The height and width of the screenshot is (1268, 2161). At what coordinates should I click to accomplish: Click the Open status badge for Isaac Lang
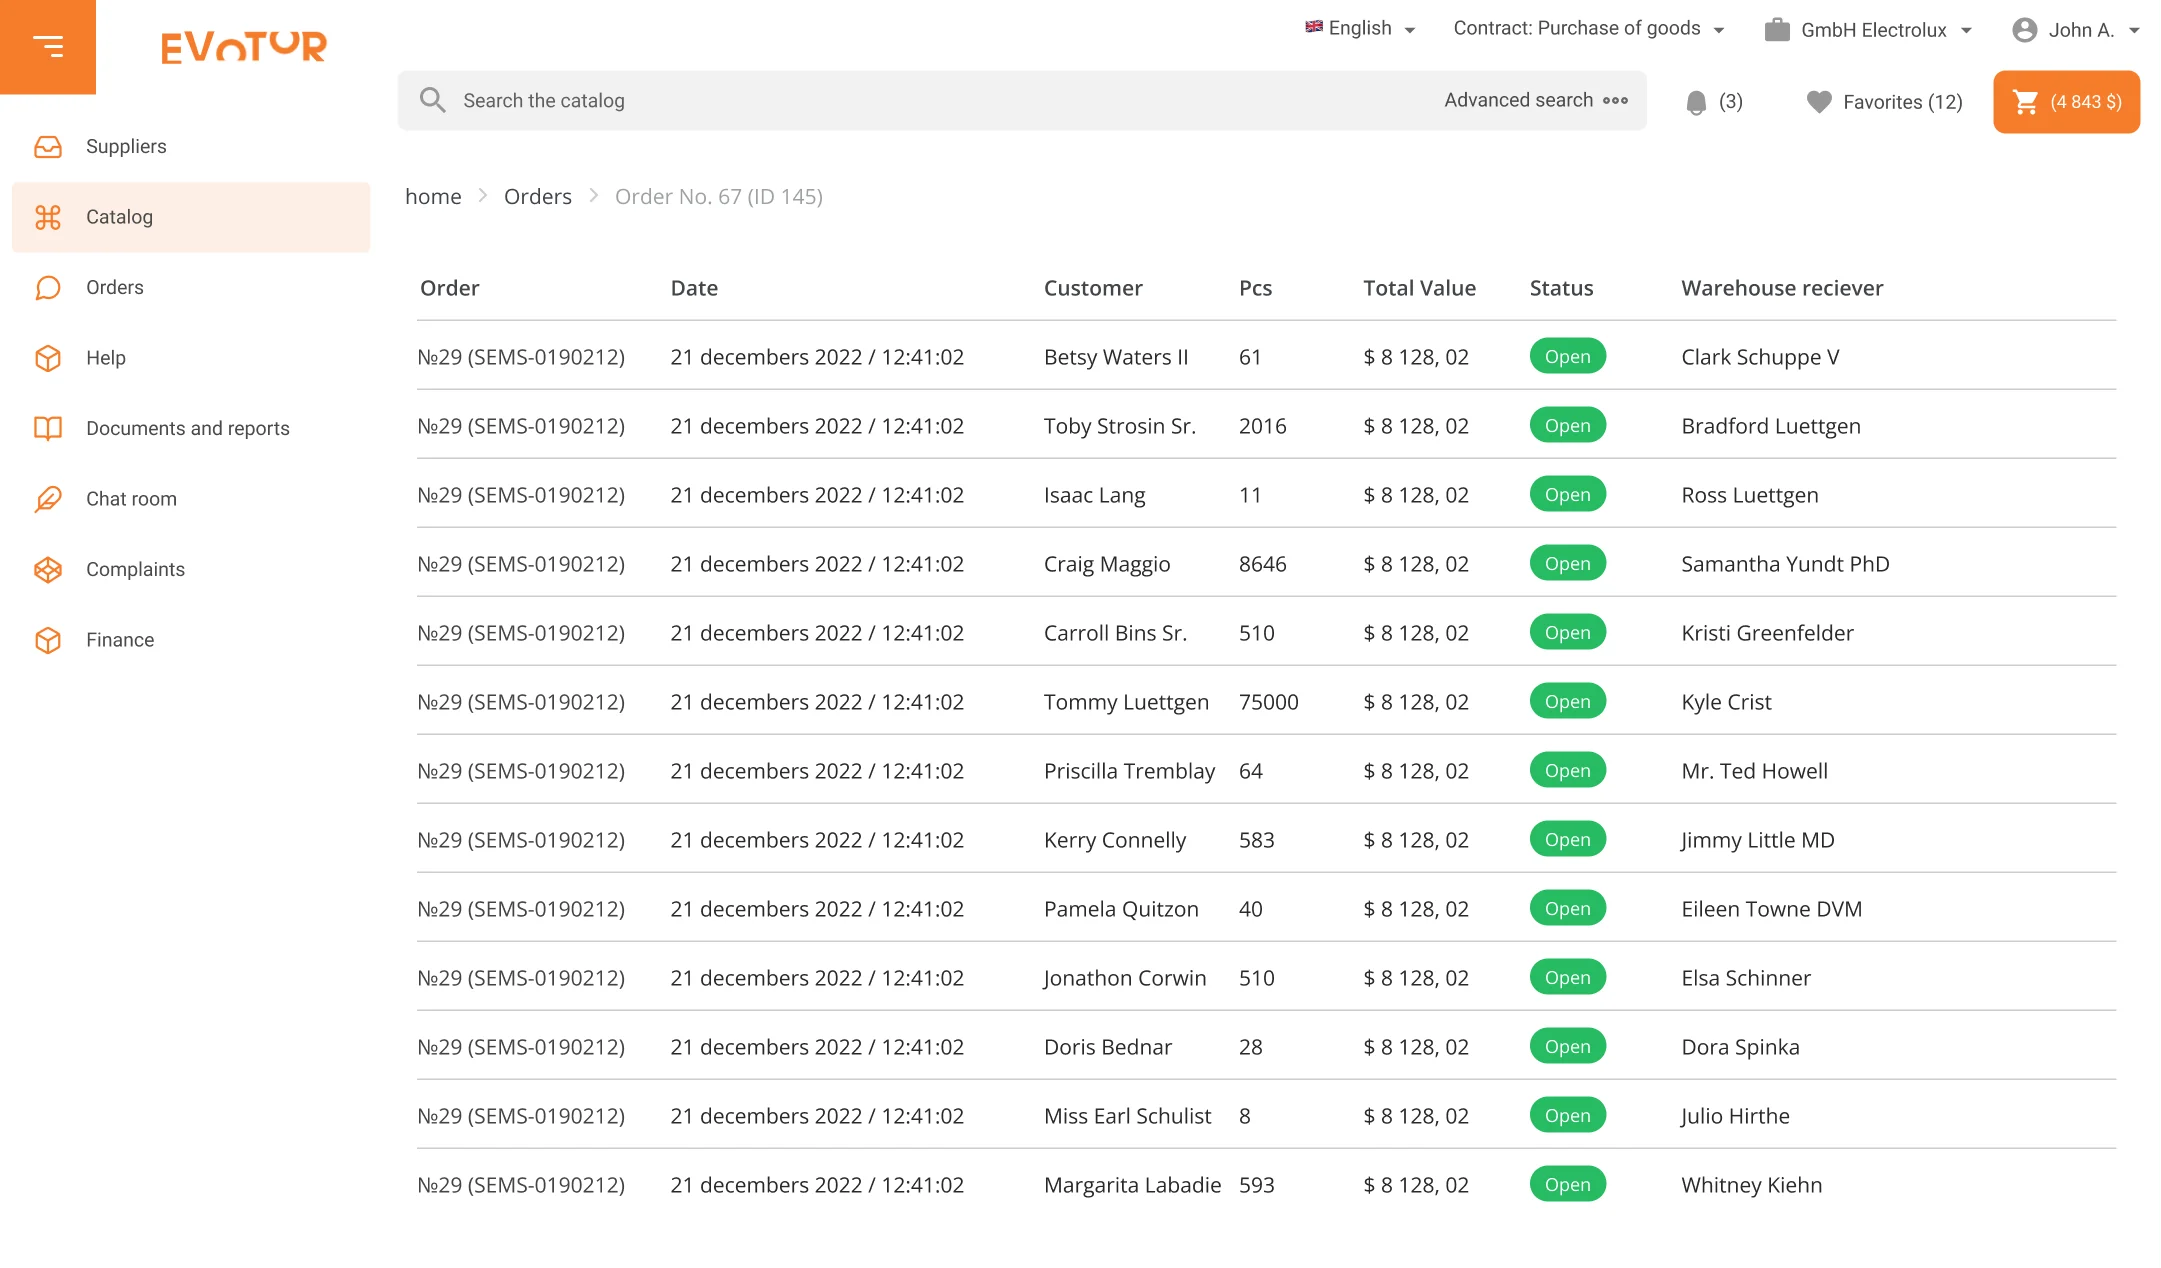pos(1568,494)
